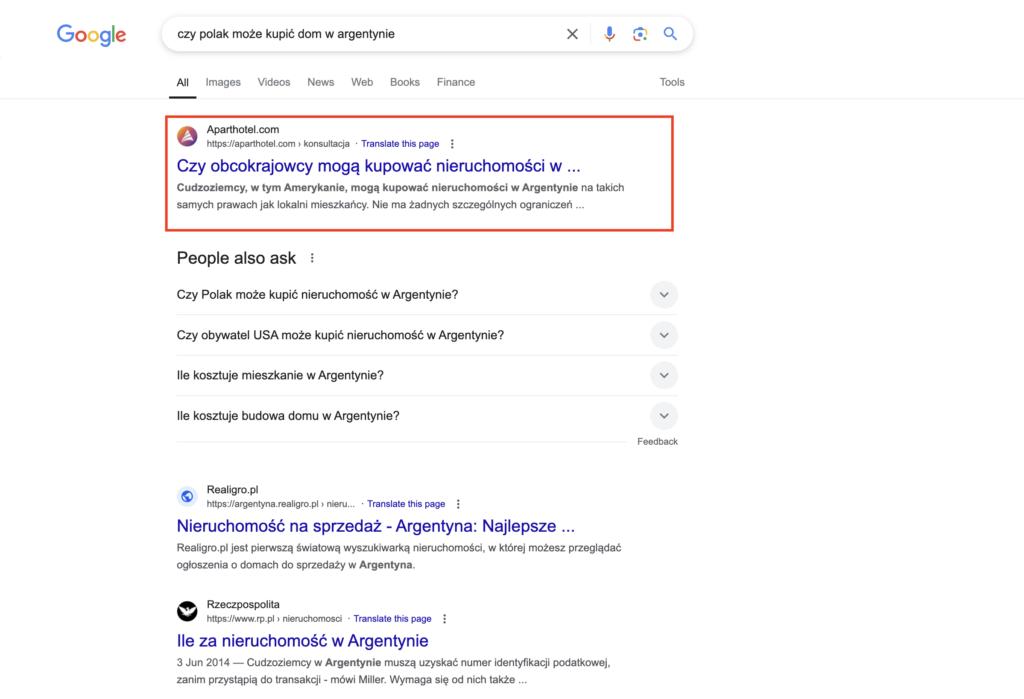Click the Aparthotel.com site favicon
Image resolution: width=1024 pixels, height=699 pixels.
[187, 136]
